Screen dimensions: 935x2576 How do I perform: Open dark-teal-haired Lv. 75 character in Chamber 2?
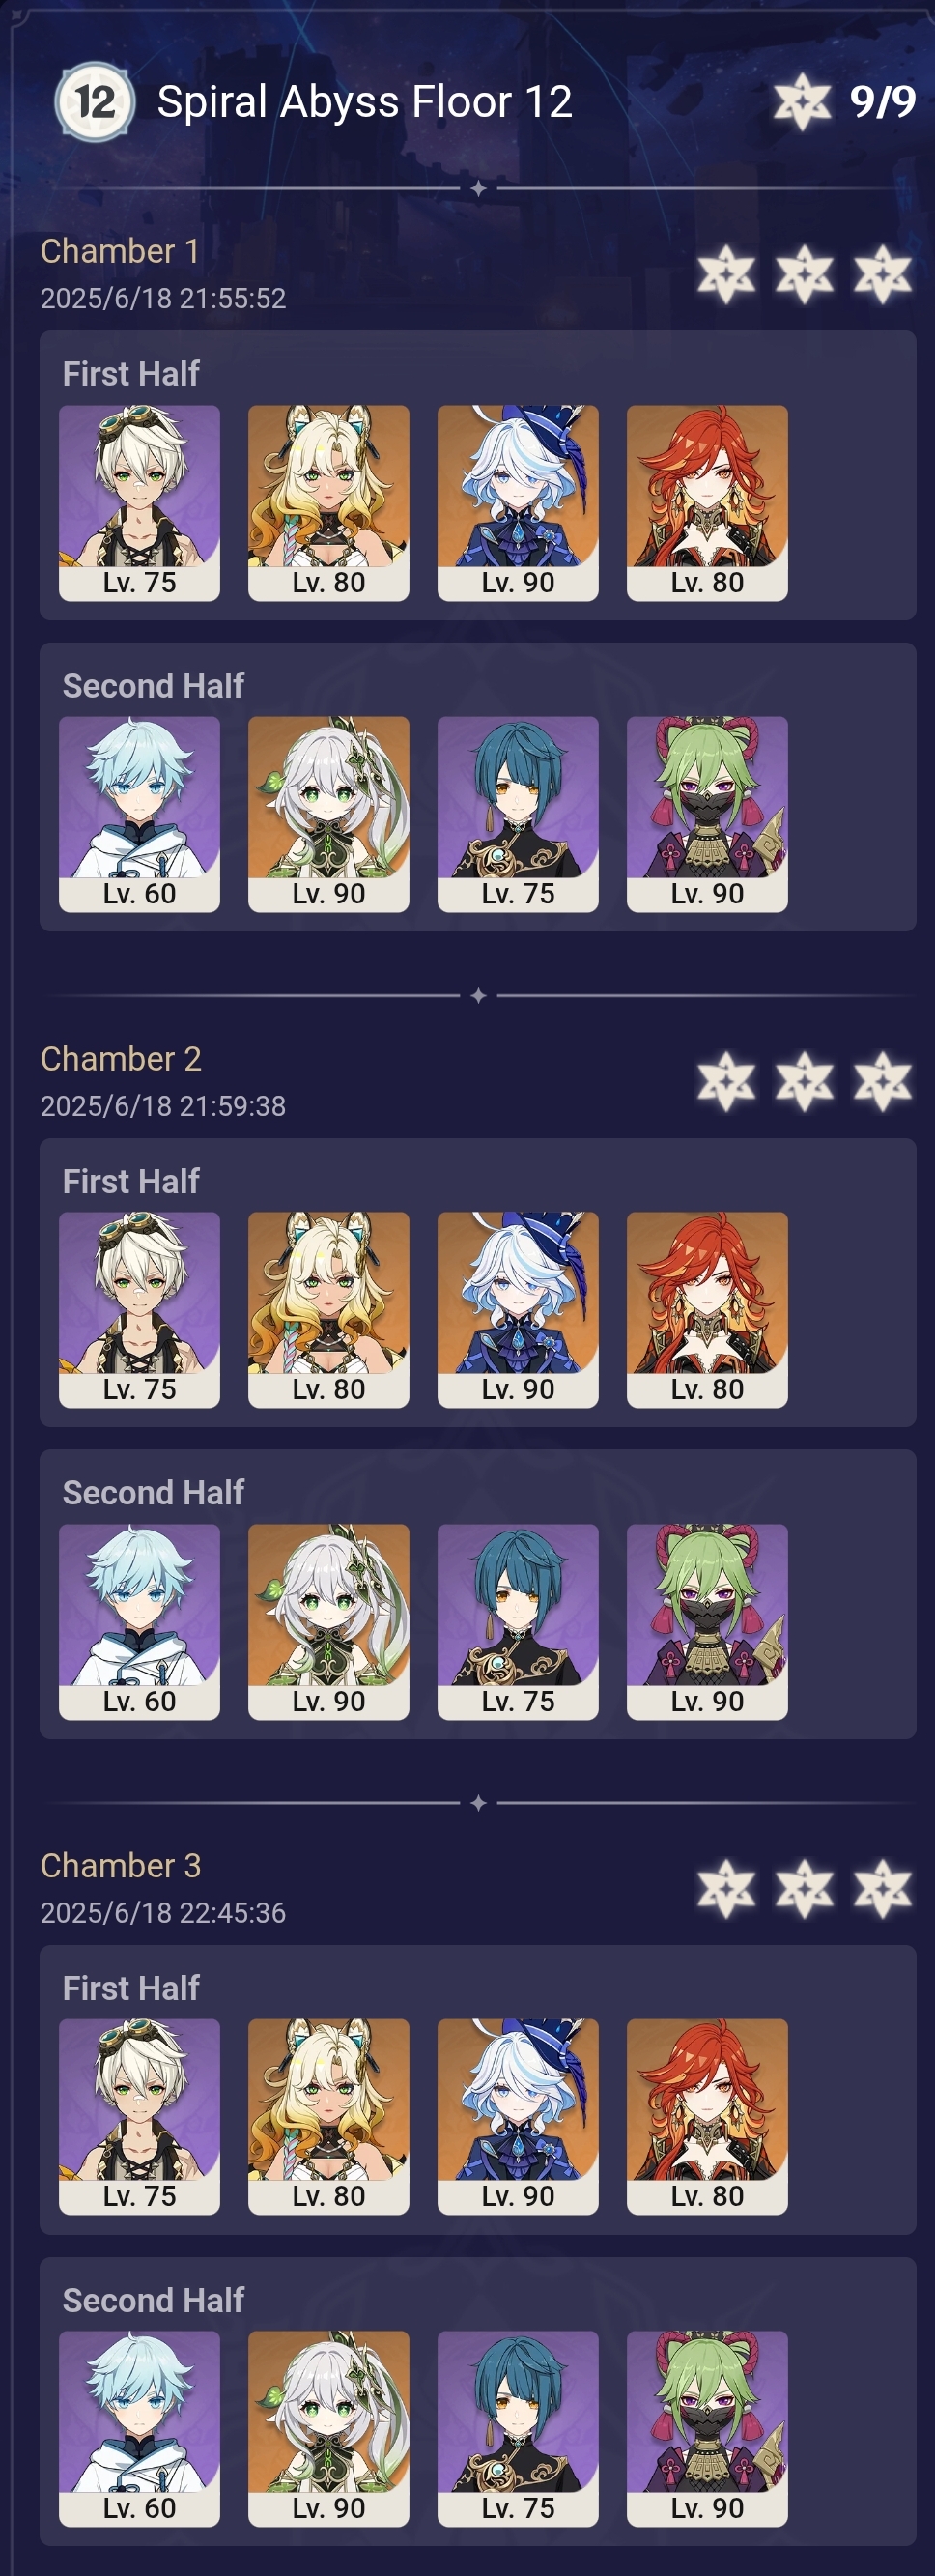point(518,1622)
